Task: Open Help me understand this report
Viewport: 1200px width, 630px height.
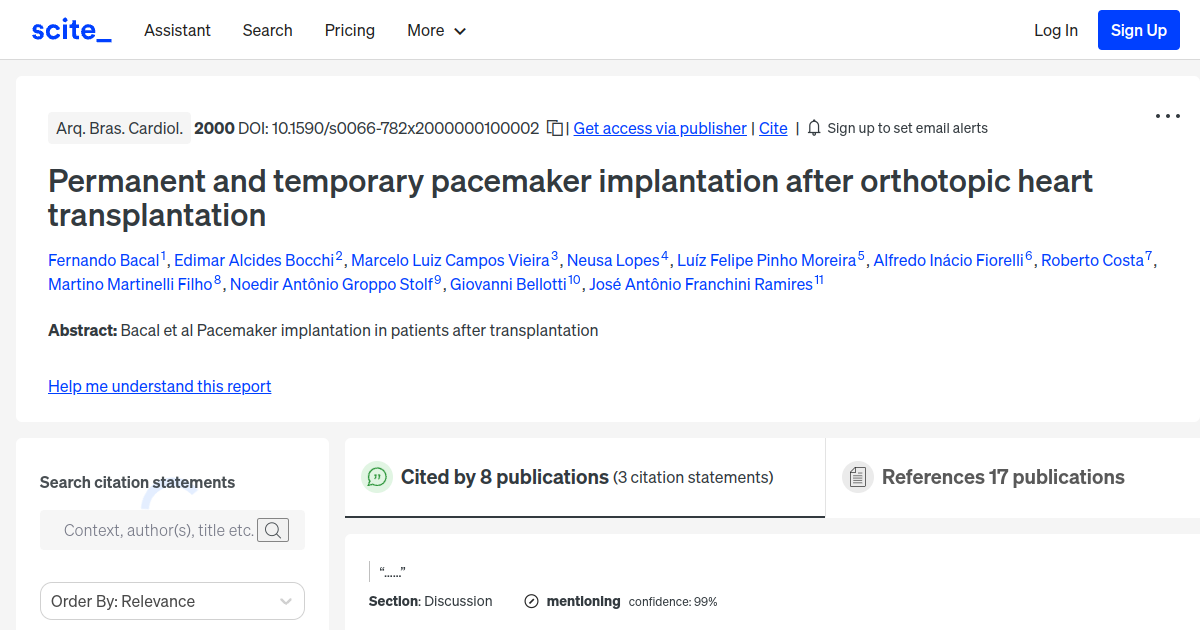Action: coord(159,386)
